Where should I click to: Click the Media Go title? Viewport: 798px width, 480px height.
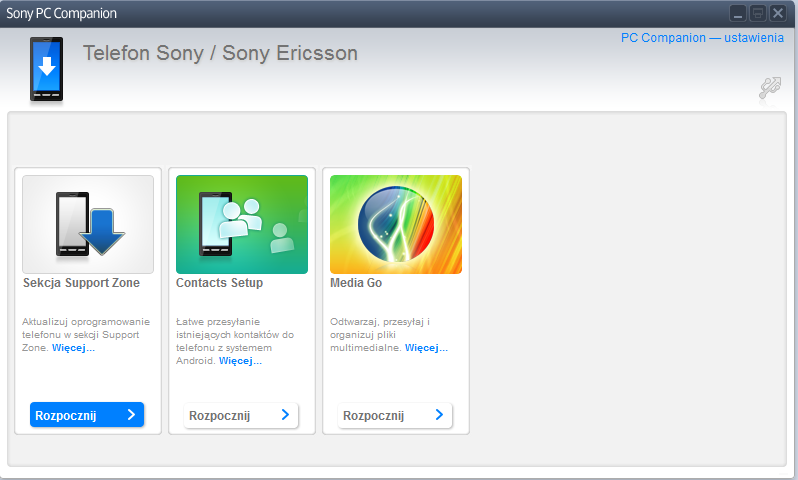(356, 283)
